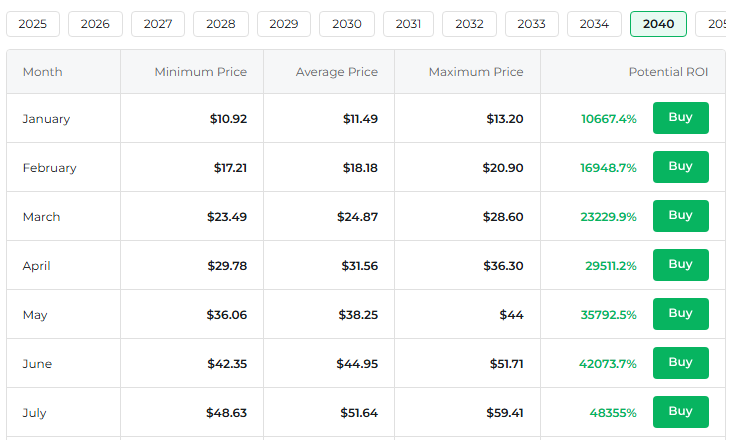Viewport: 730px width, 440px height.
Task: Select the 2028 year tab
Action: [221, 24]
